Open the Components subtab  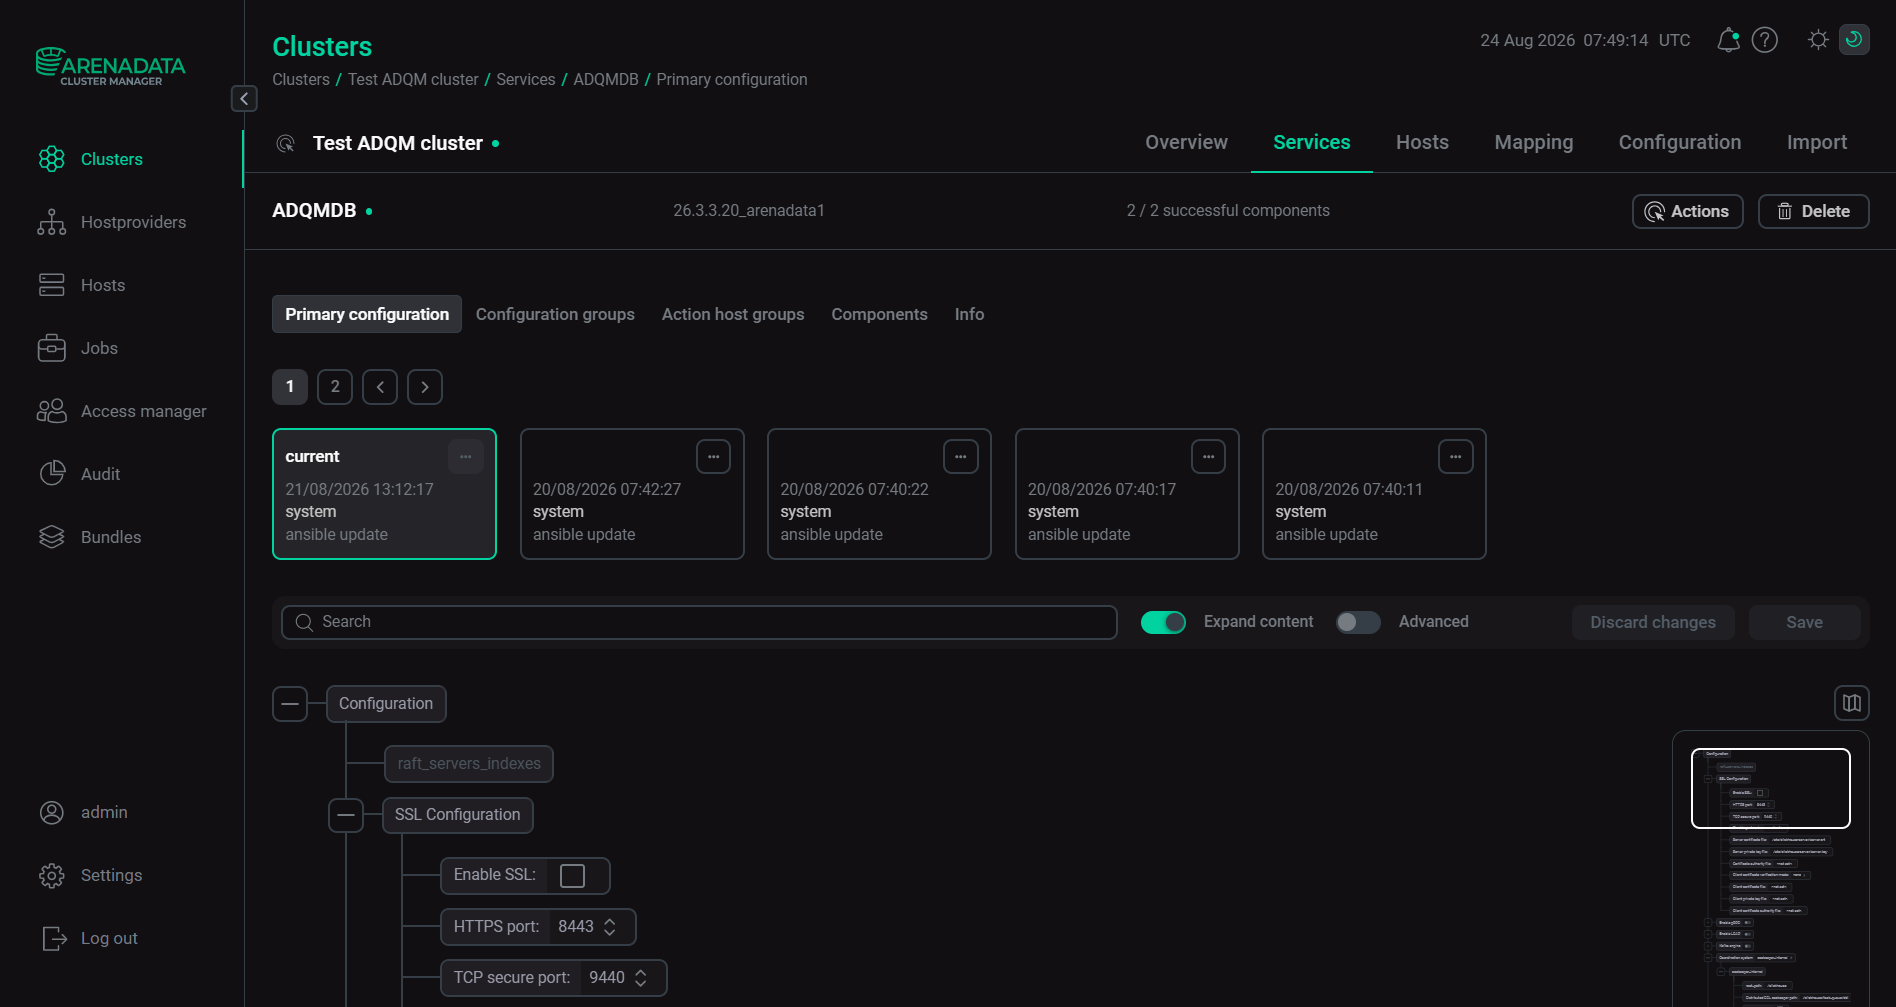pyautogui.click(x=880, y=314)
